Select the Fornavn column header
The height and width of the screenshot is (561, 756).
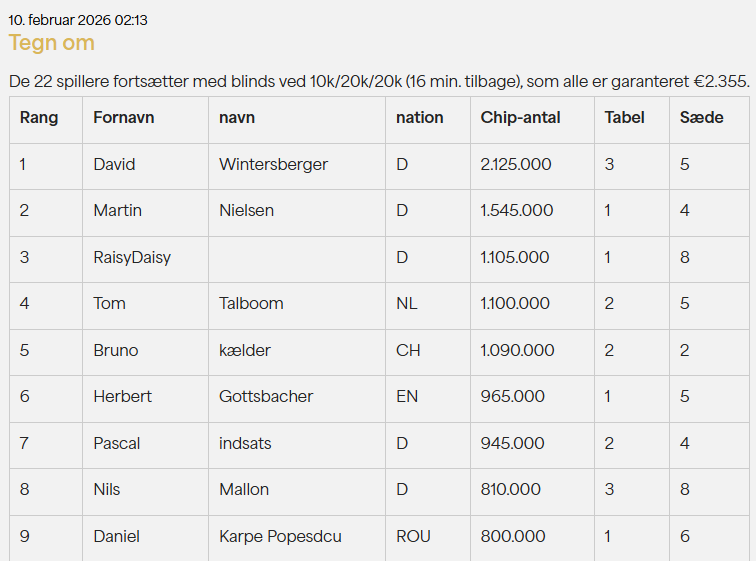coord(123,118)
